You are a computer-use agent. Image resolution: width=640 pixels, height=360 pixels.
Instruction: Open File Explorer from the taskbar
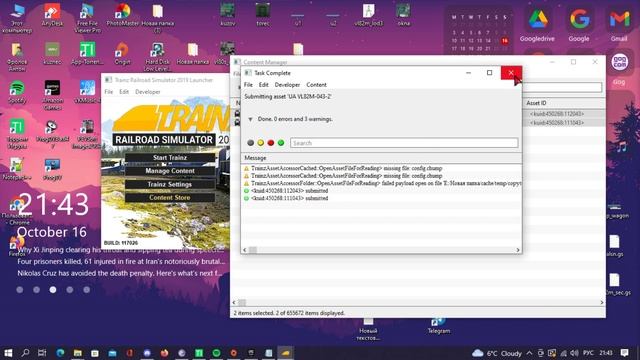coord(78,353)
